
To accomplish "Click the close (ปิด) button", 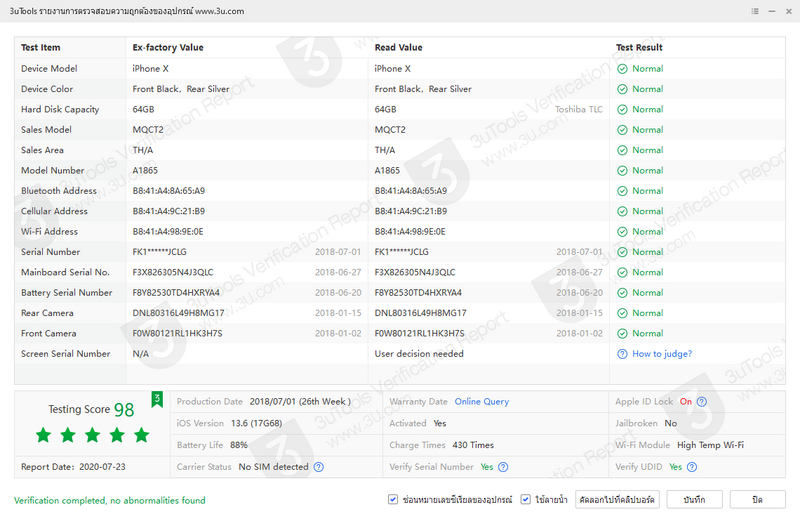I will pyautogui.click(x=758, y=499).
